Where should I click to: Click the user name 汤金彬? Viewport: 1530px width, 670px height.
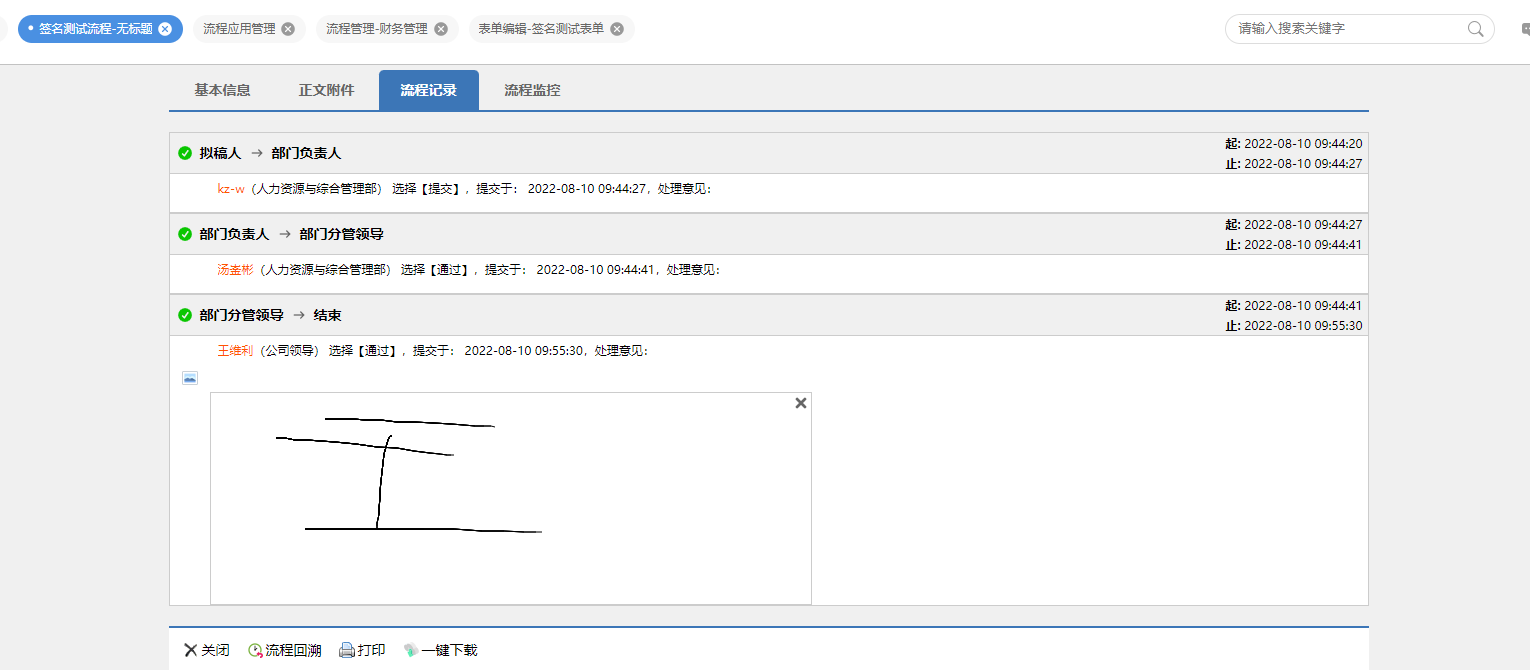pos(236,270)
